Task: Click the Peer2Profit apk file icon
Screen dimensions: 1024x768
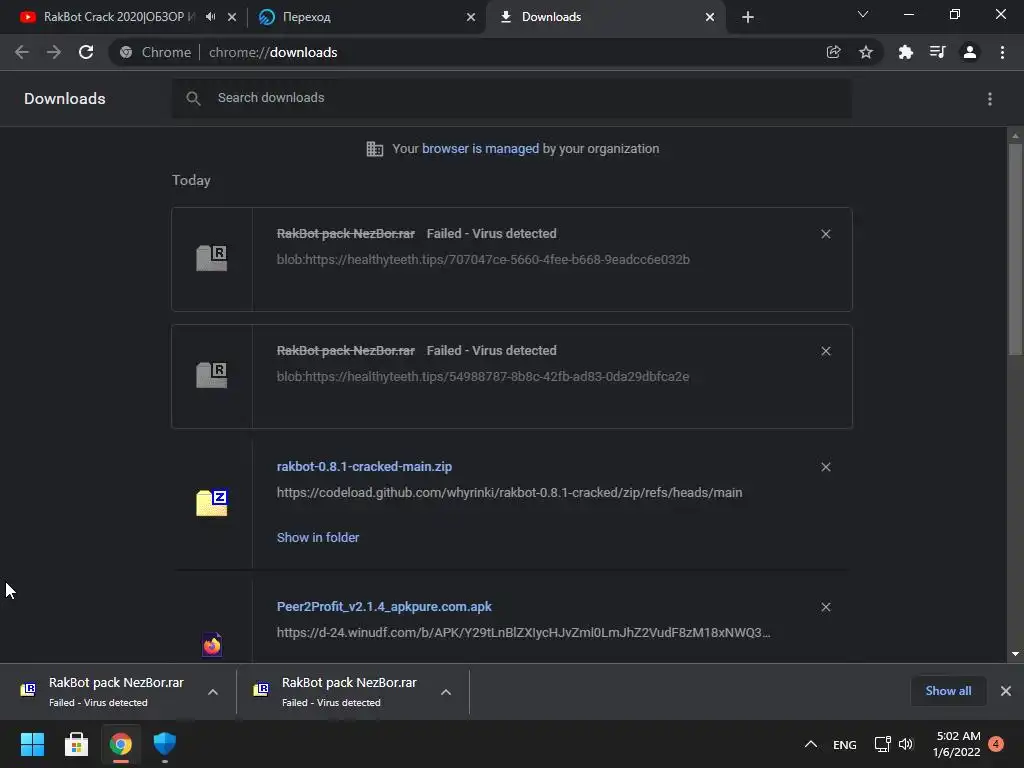Action: pyautogui.click(x=212, y=645)
